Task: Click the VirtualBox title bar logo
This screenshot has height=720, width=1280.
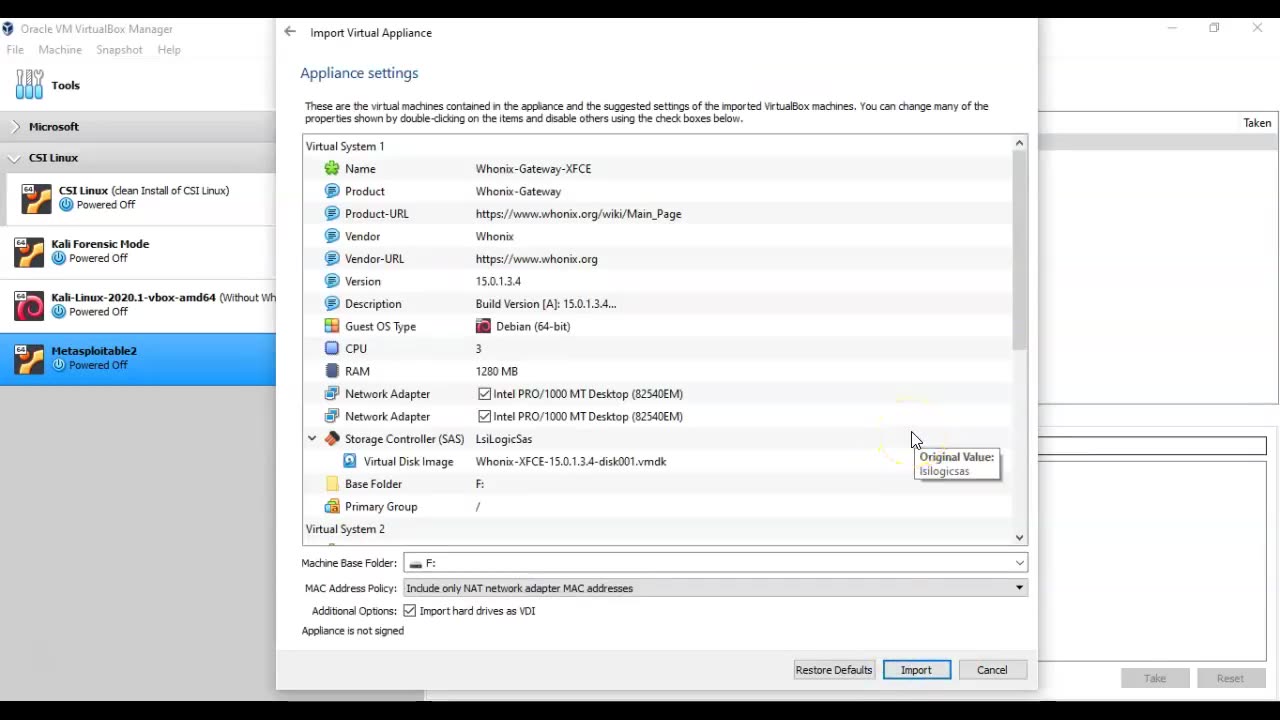Action: 8,29
